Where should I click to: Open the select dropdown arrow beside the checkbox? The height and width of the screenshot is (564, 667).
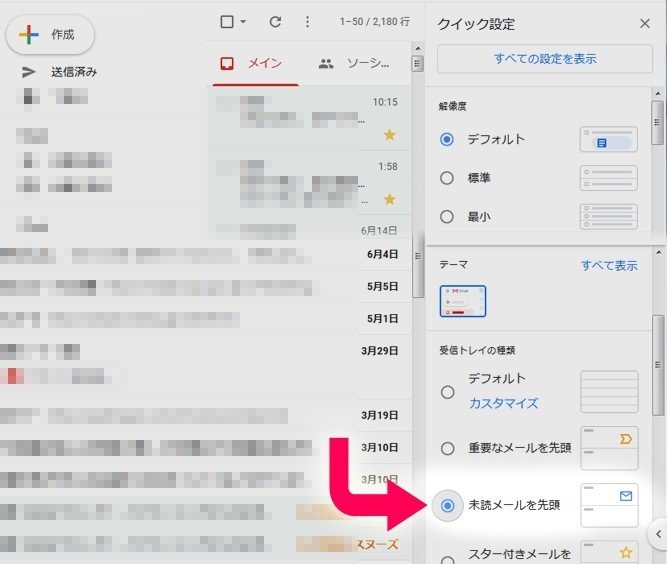(243, 21)
